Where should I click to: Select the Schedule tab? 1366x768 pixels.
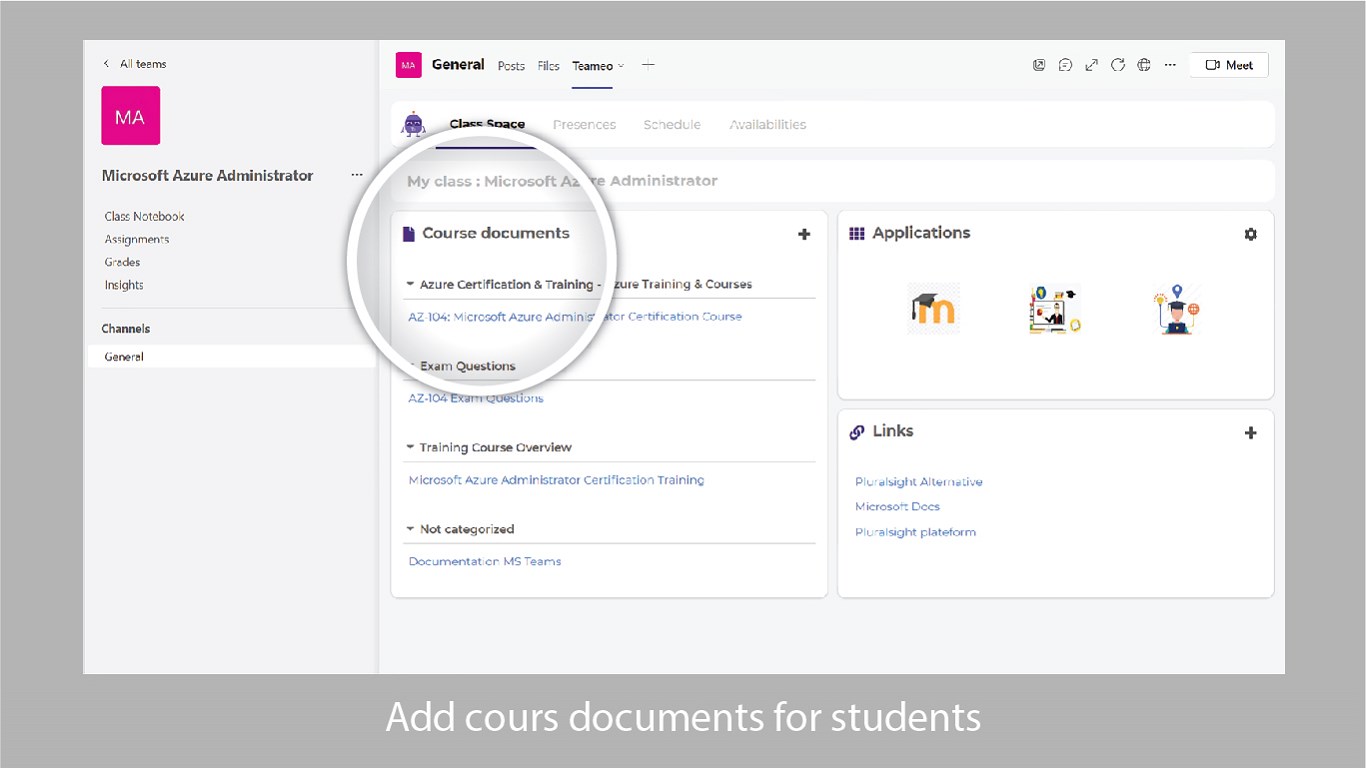(x=672, y=125)
